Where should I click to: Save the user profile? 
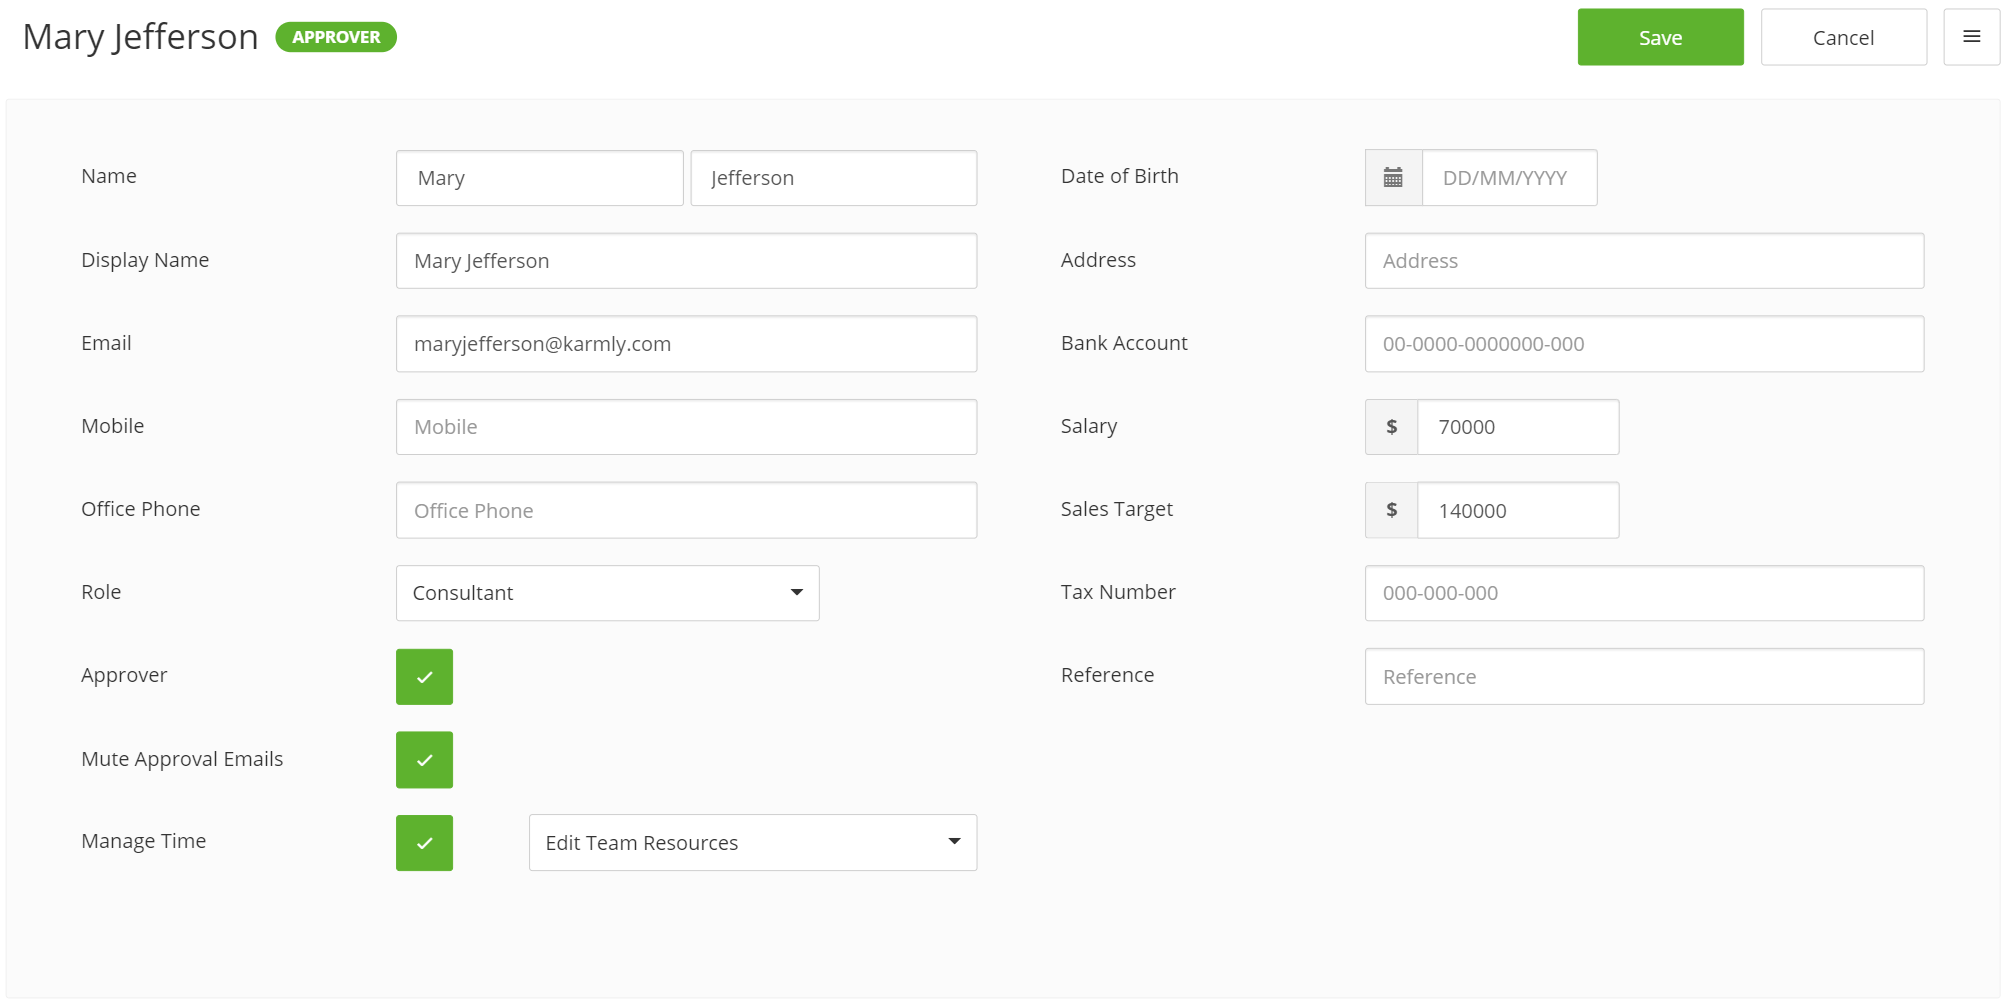click(x=1660, y=37)
